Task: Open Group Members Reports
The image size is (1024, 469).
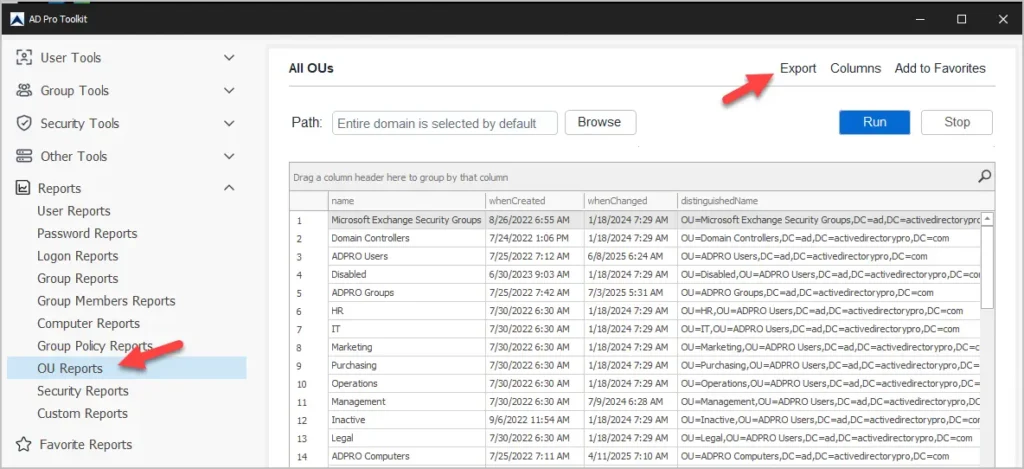Action: (106, 300)
